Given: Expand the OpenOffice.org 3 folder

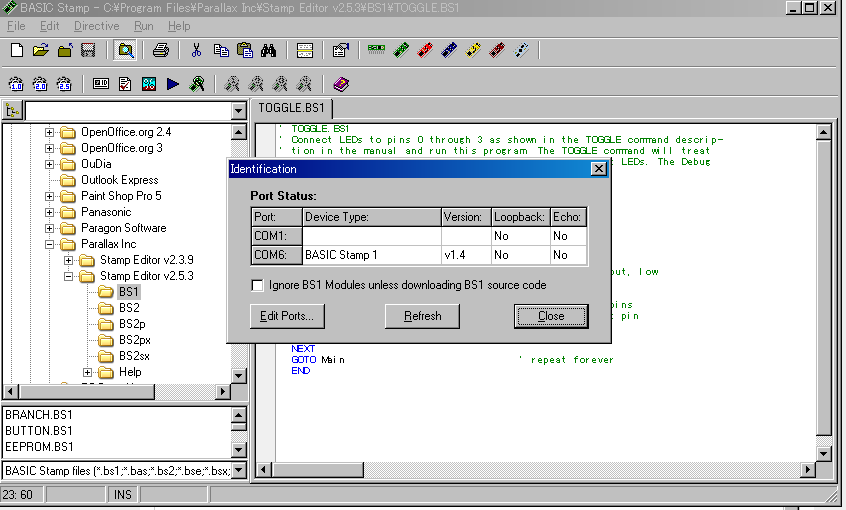Looking at the screenshot, I should pos(49,148).
